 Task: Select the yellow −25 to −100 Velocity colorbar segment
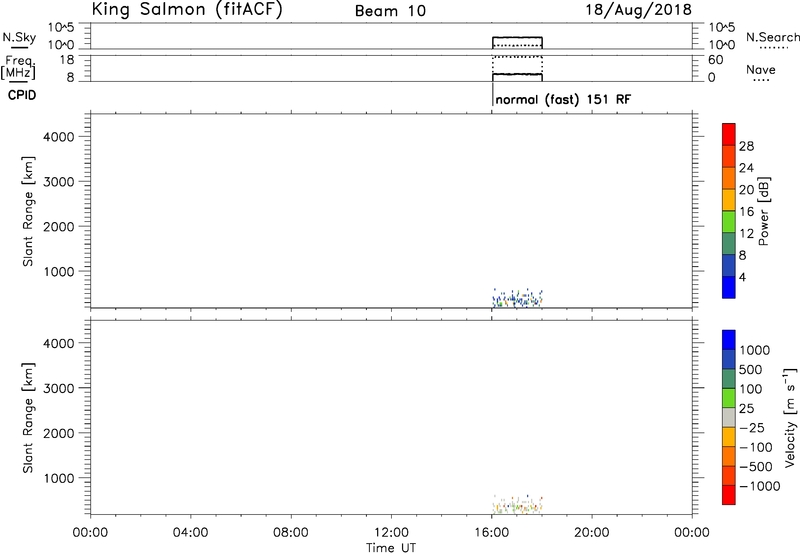click(x=729, y=437)
